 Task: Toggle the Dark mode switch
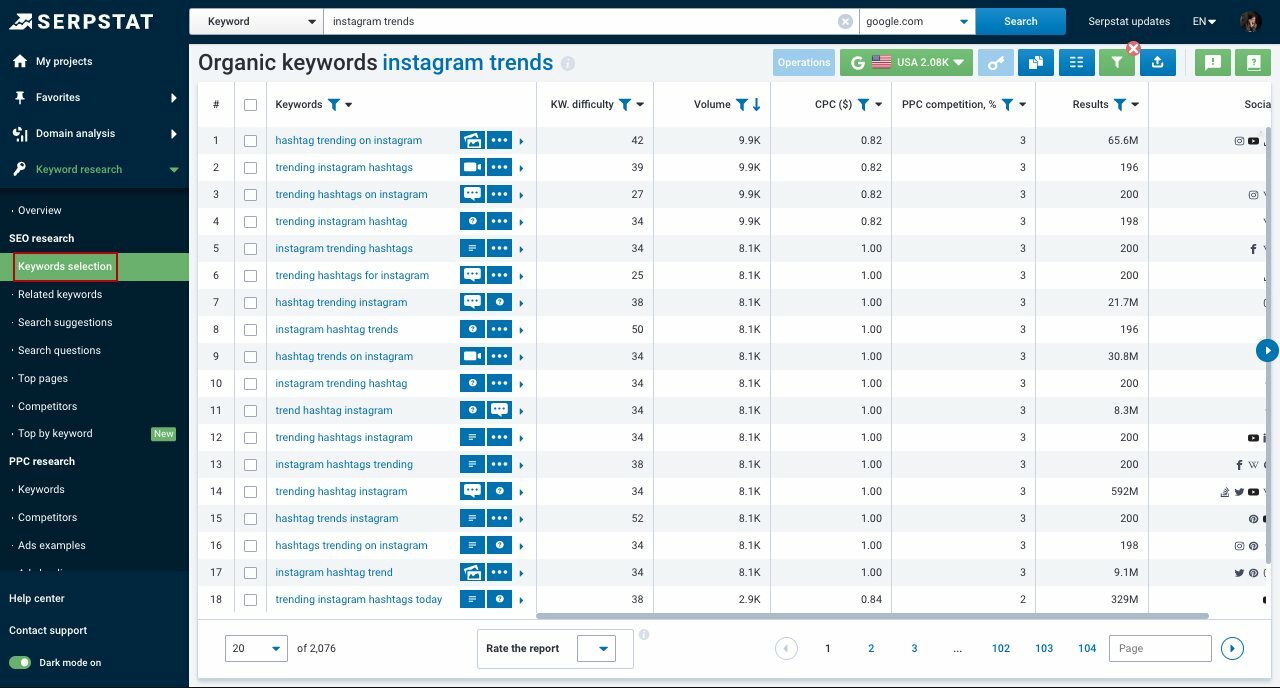[x=22, y=662]
